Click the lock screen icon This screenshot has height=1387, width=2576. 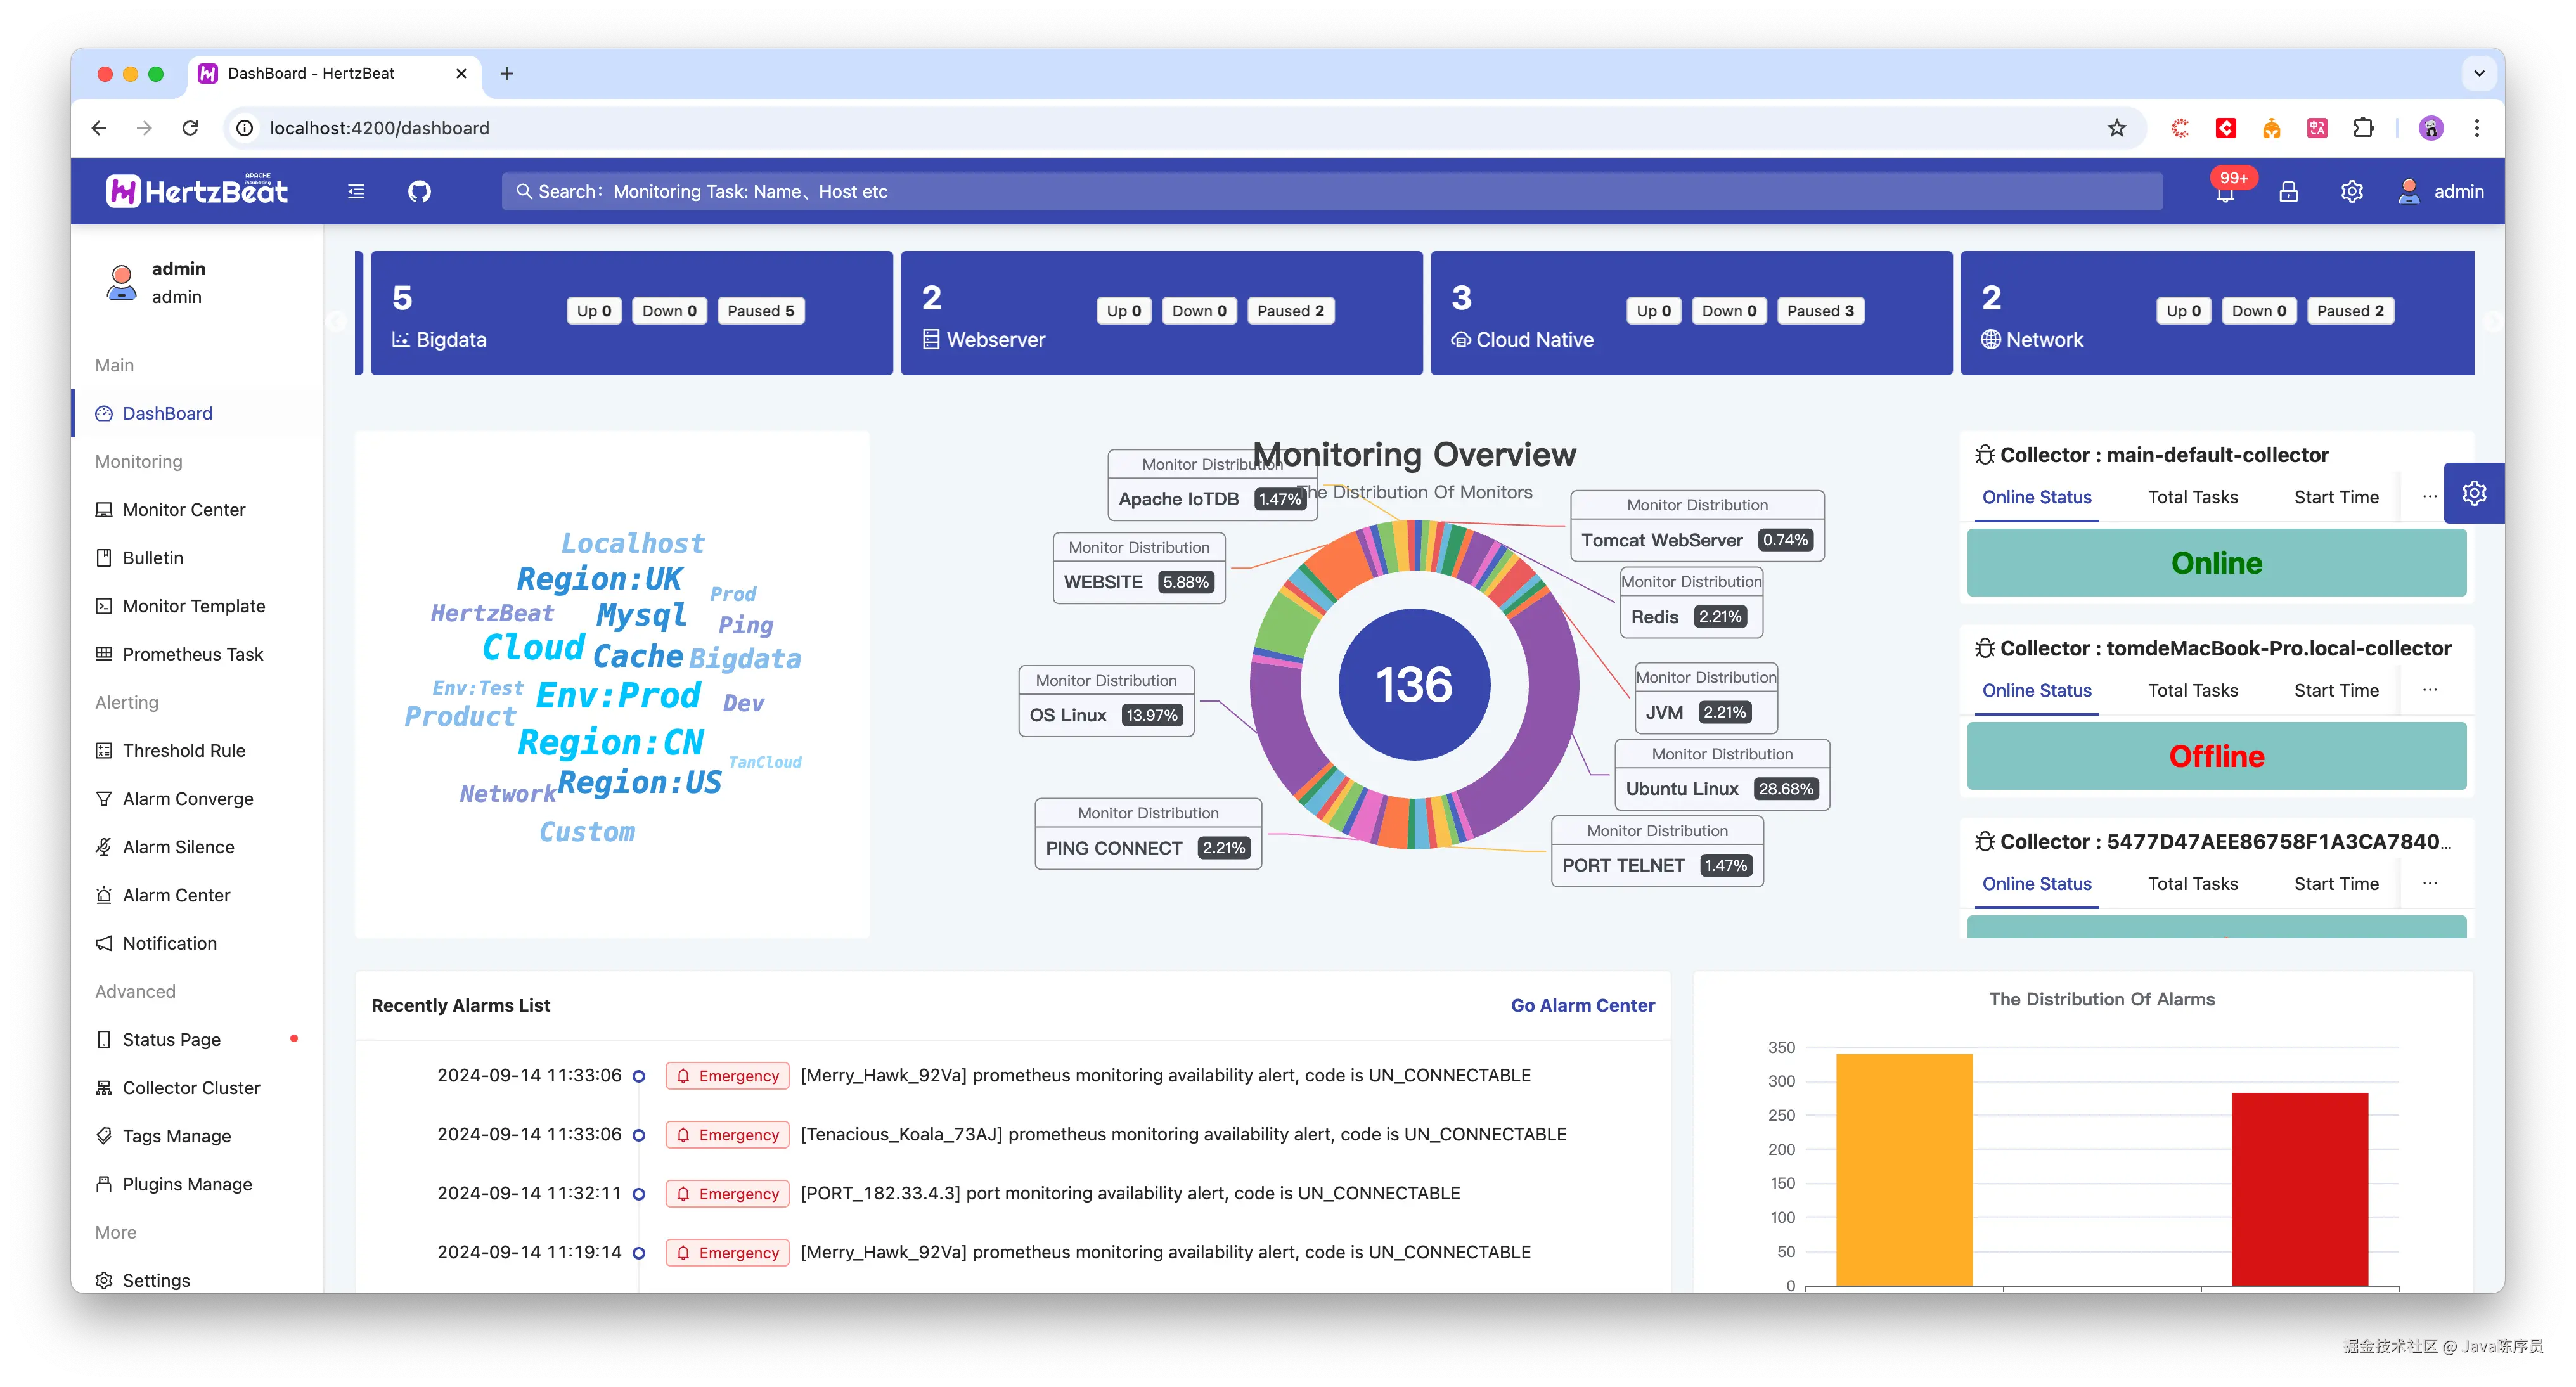point(2288,191)
